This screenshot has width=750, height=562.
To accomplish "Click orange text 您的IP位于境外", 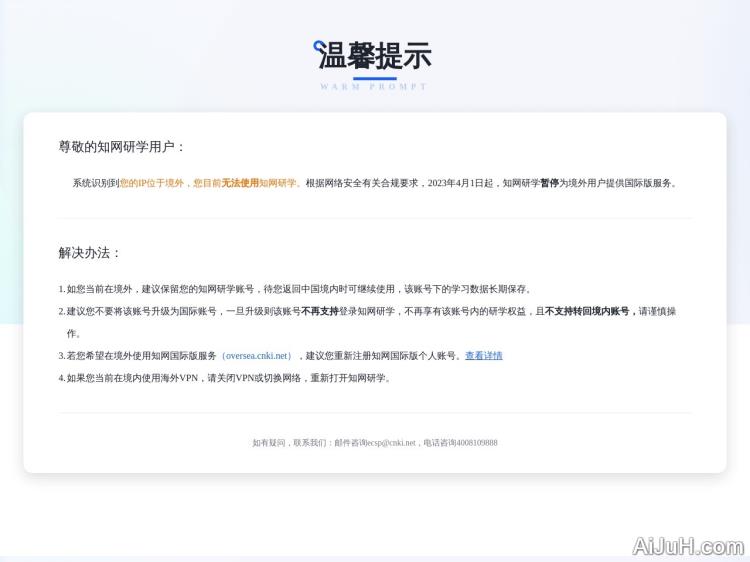I will pyautogui.click(x=152, y=183).
